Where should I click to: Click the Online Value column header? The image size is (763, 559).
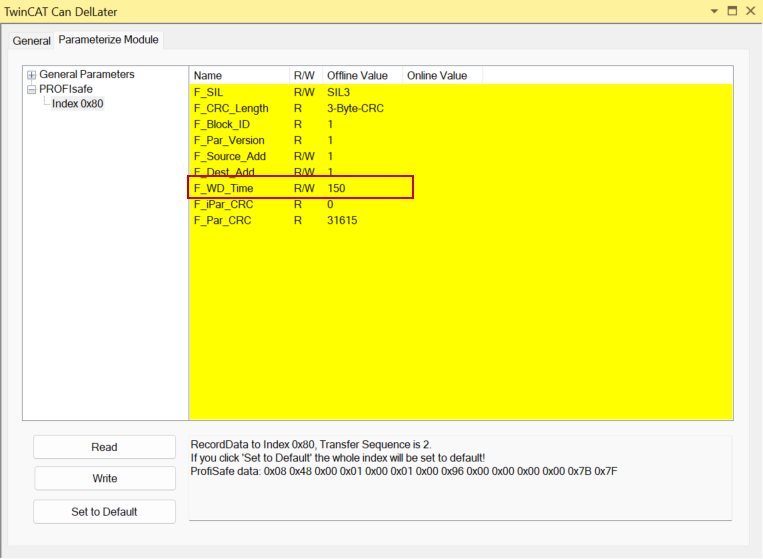[x=442, y=75]
